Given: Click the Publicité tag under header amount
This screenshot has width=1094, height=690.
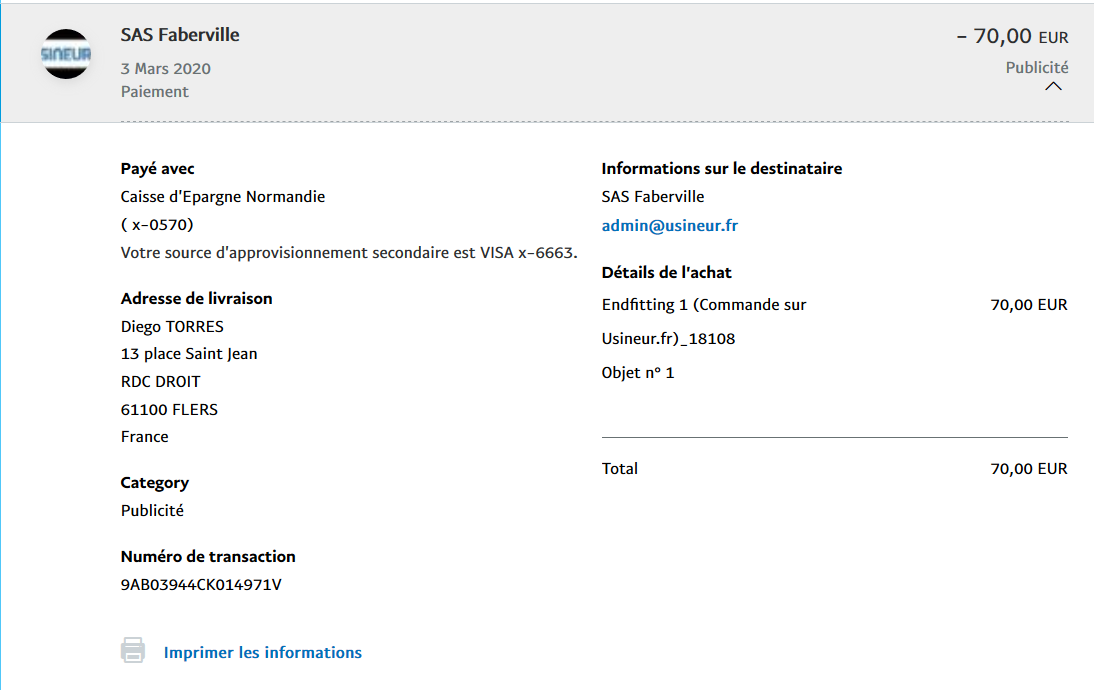Looking at the screenshot, I should pyautogui.click(x=1037, y=68).
